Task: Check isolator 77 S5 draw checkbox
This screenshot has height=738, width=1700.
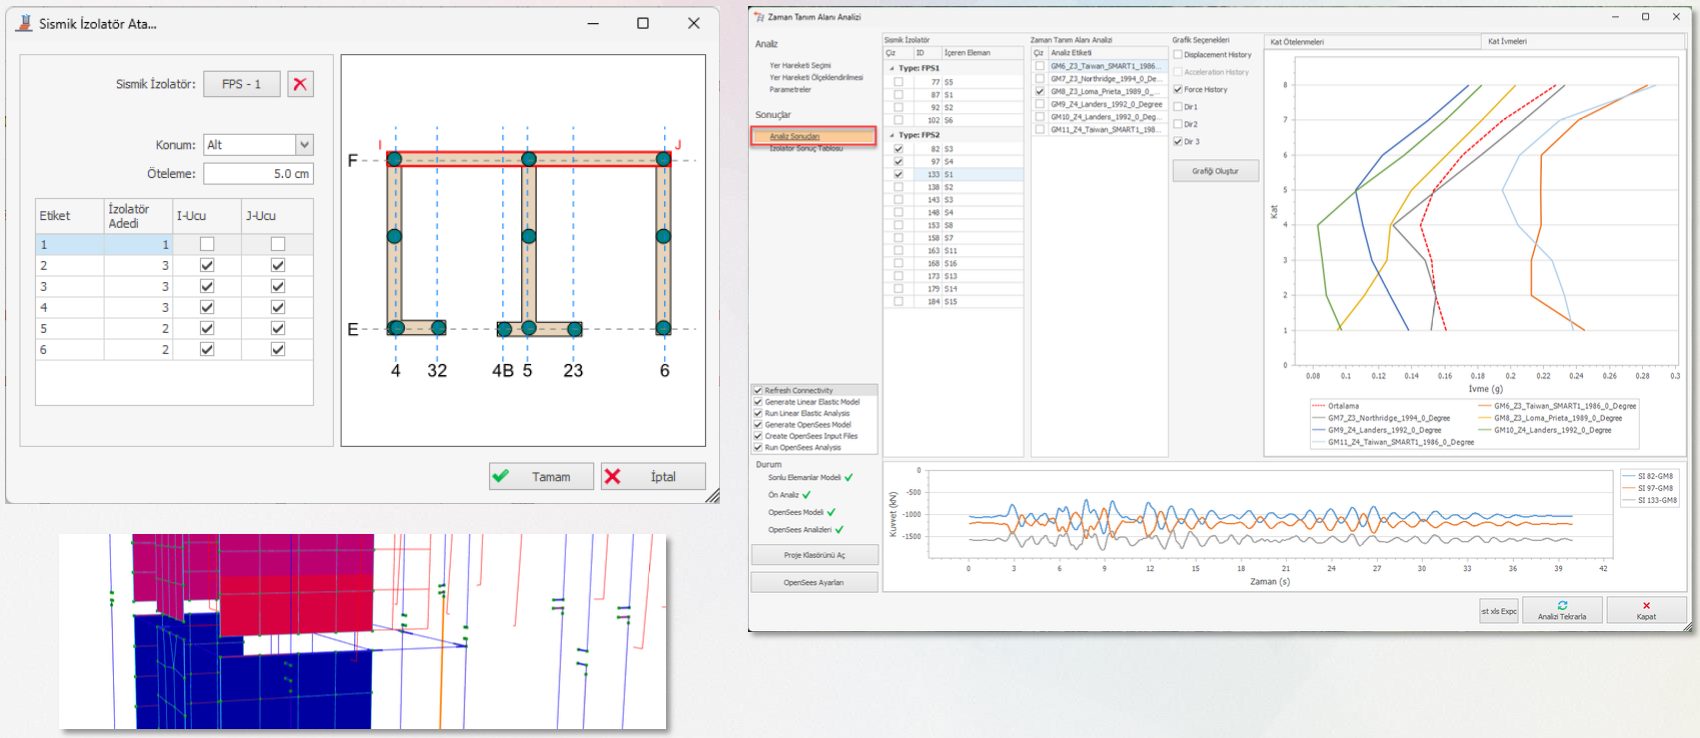Action: point(898,82)
